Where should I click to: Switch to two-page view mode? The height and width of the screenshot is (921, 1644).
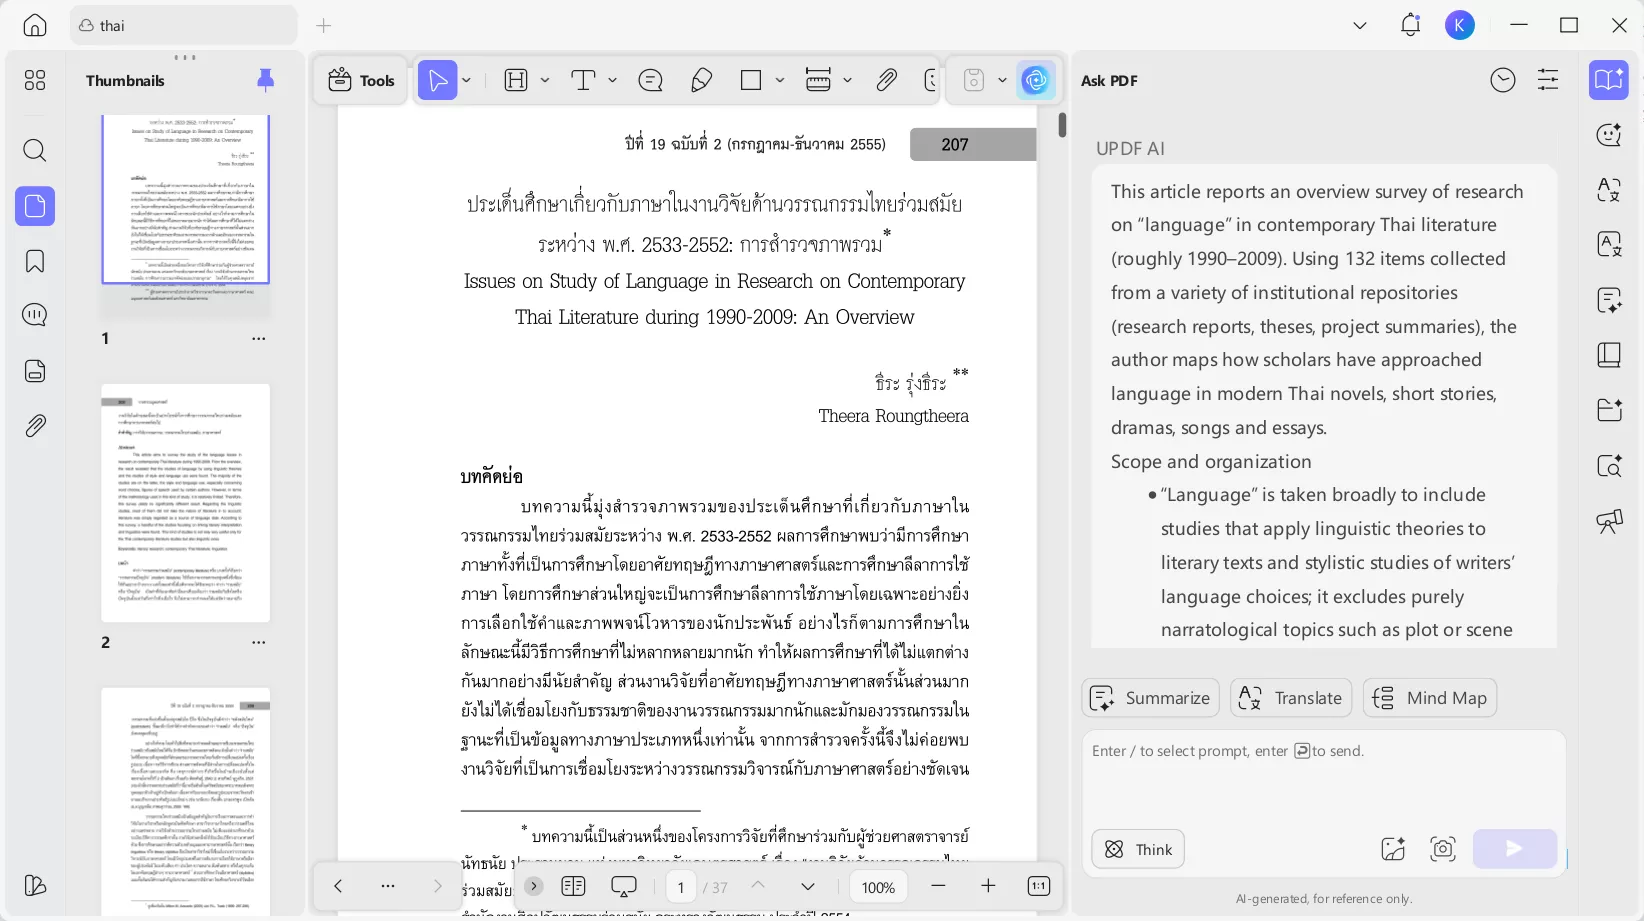point(573,887)
